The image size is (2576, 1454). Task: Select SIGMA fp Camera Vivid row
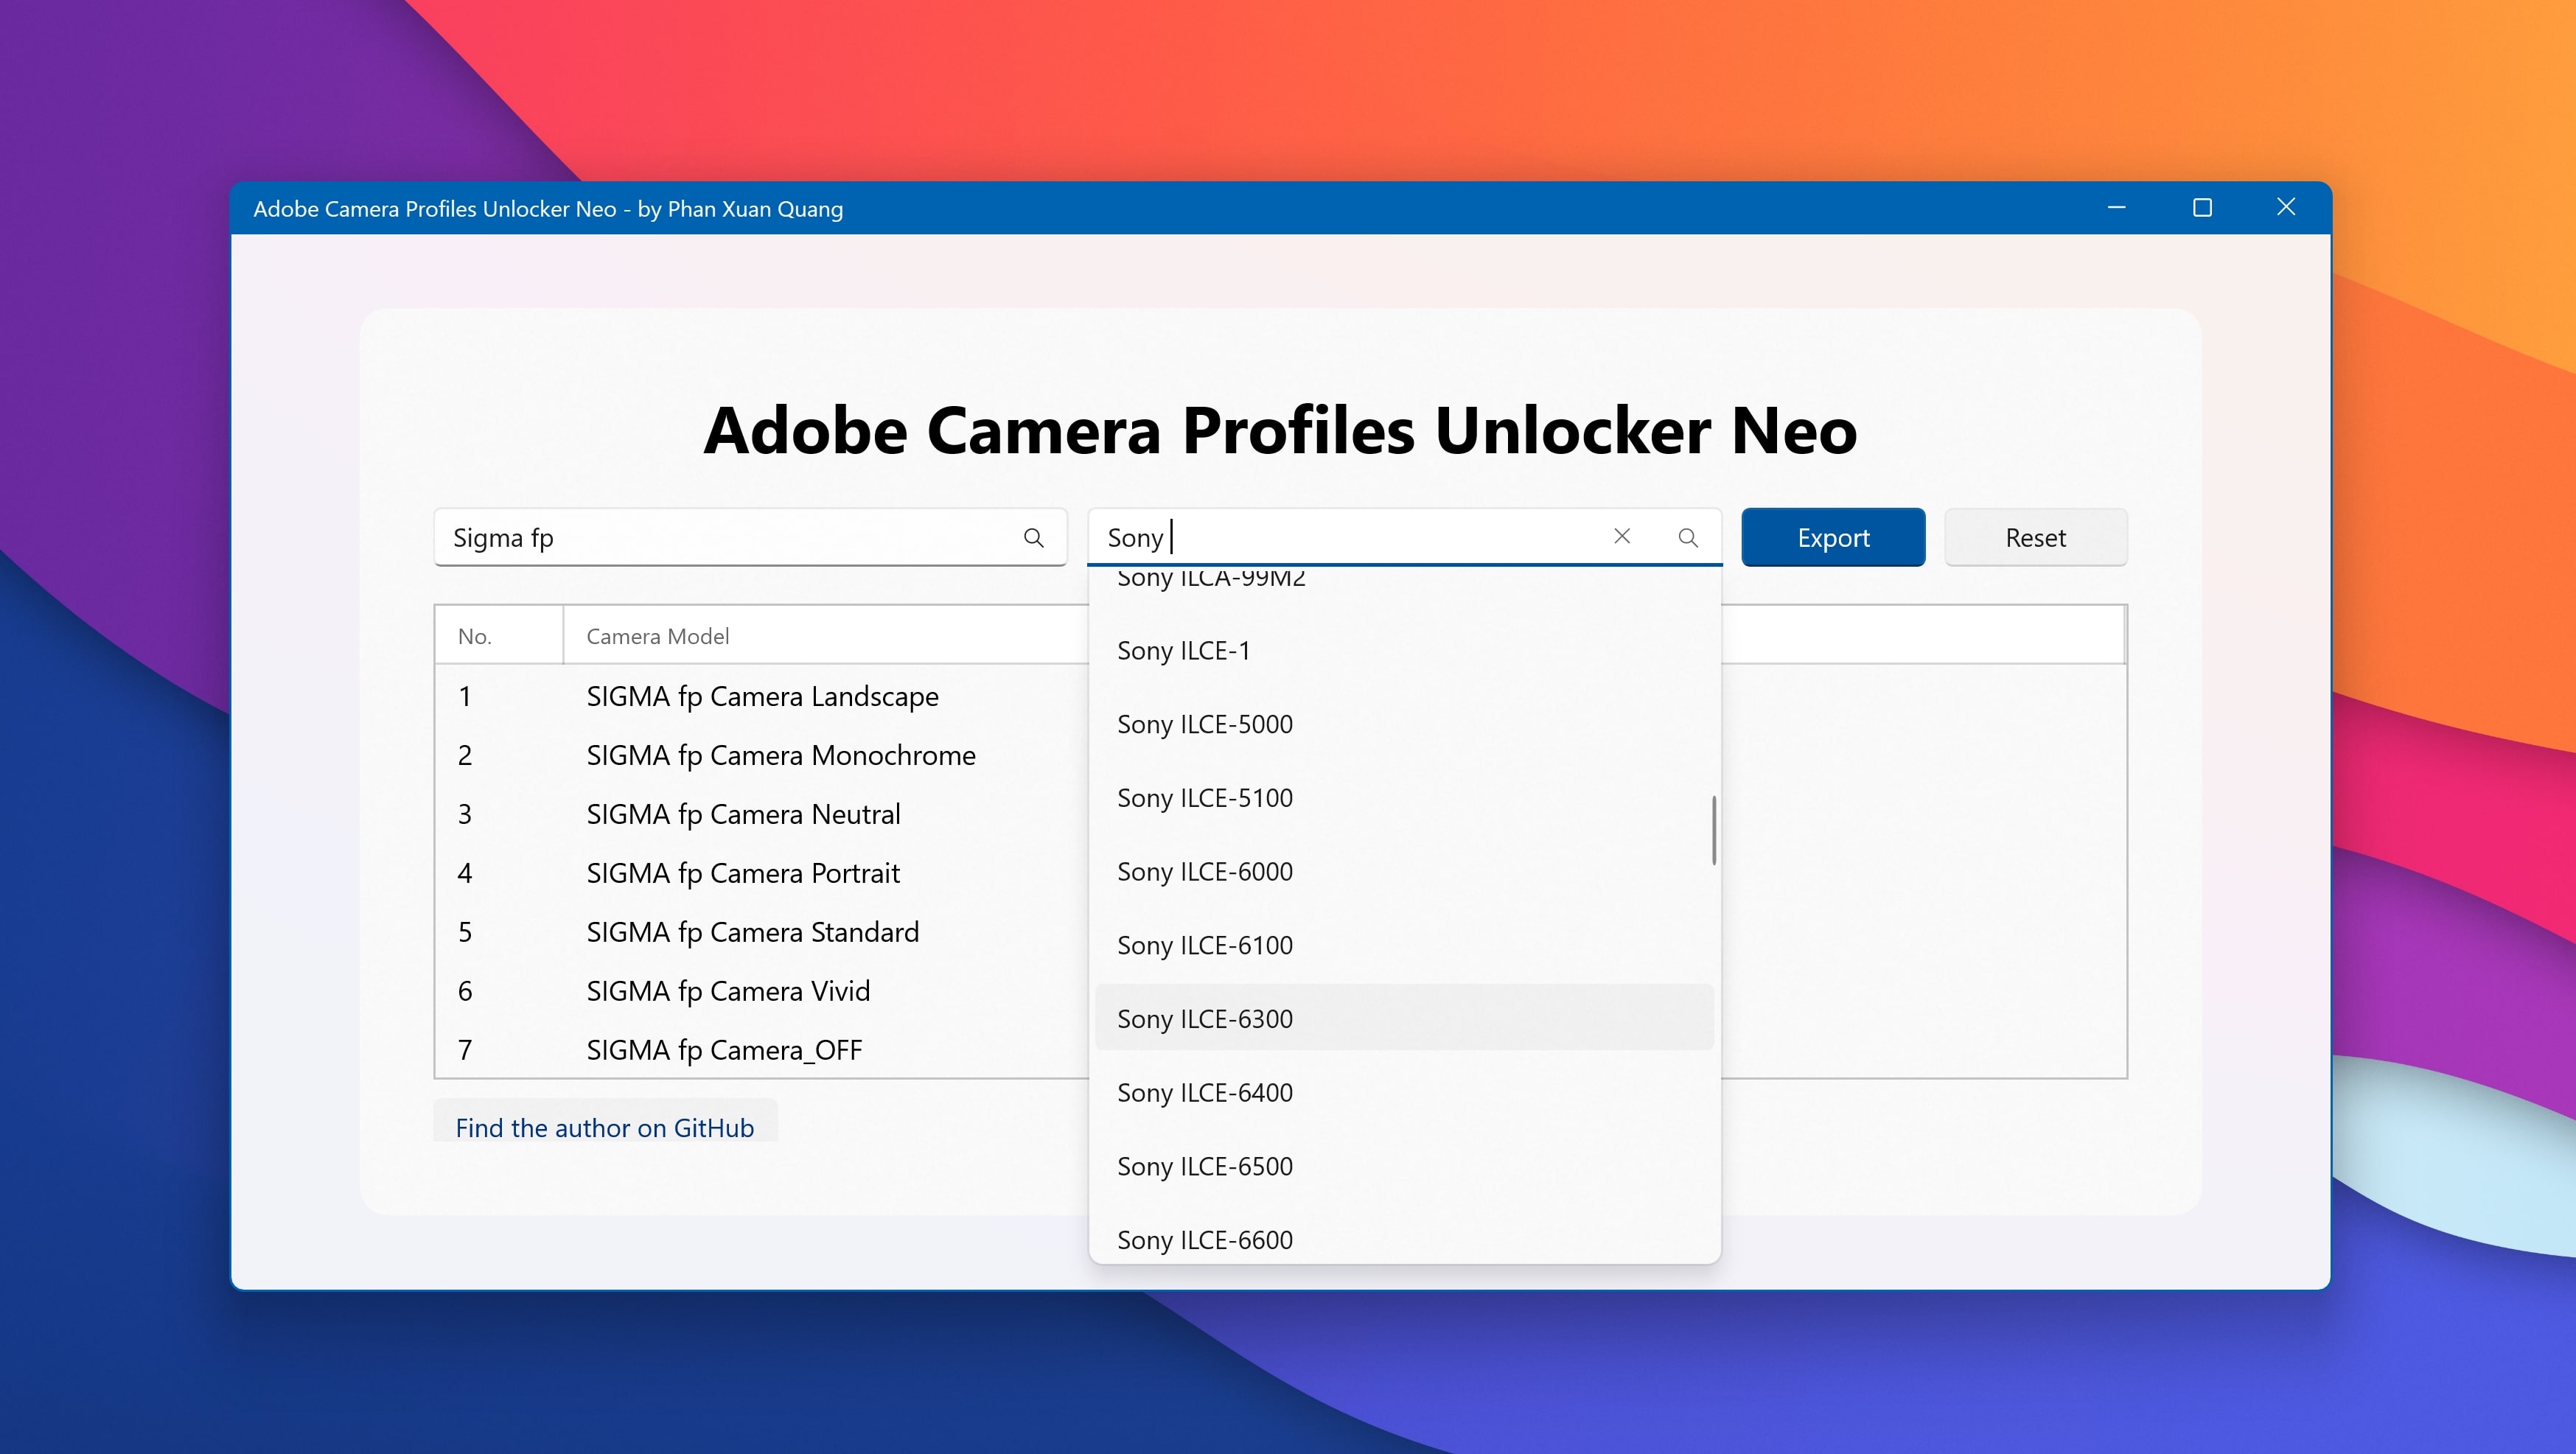point(728,991)
